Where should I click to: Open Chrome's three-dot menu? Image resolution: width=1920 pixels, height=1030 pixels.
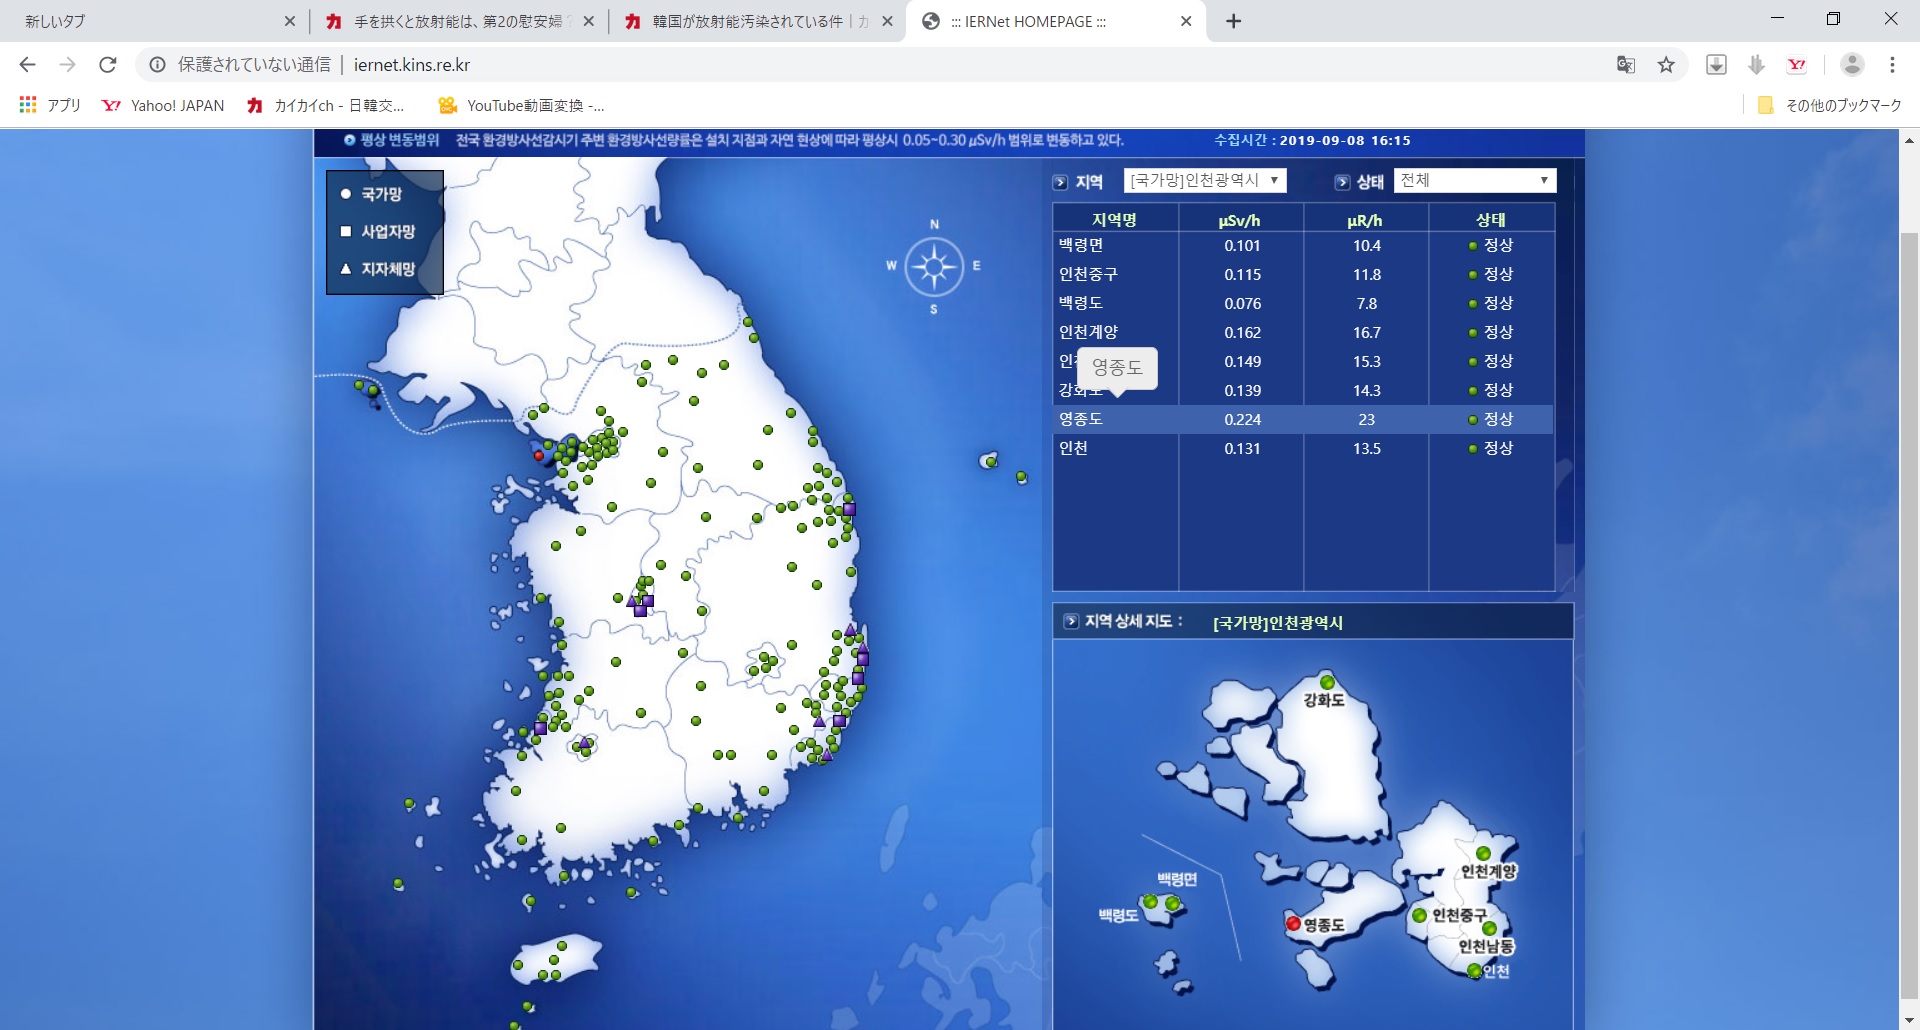pos(1892,65)
